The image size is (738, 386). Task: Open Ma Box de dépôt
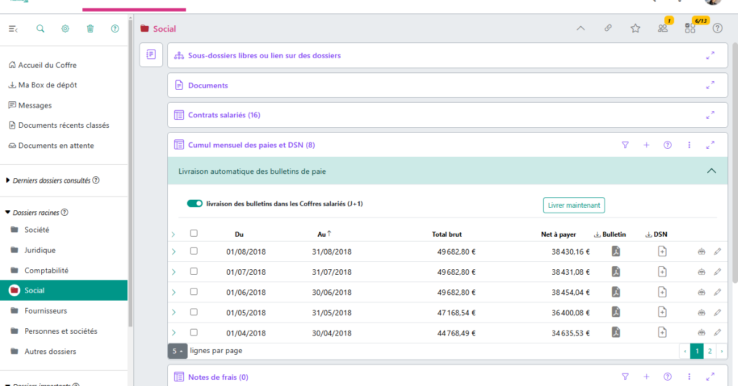pos(42,85)
